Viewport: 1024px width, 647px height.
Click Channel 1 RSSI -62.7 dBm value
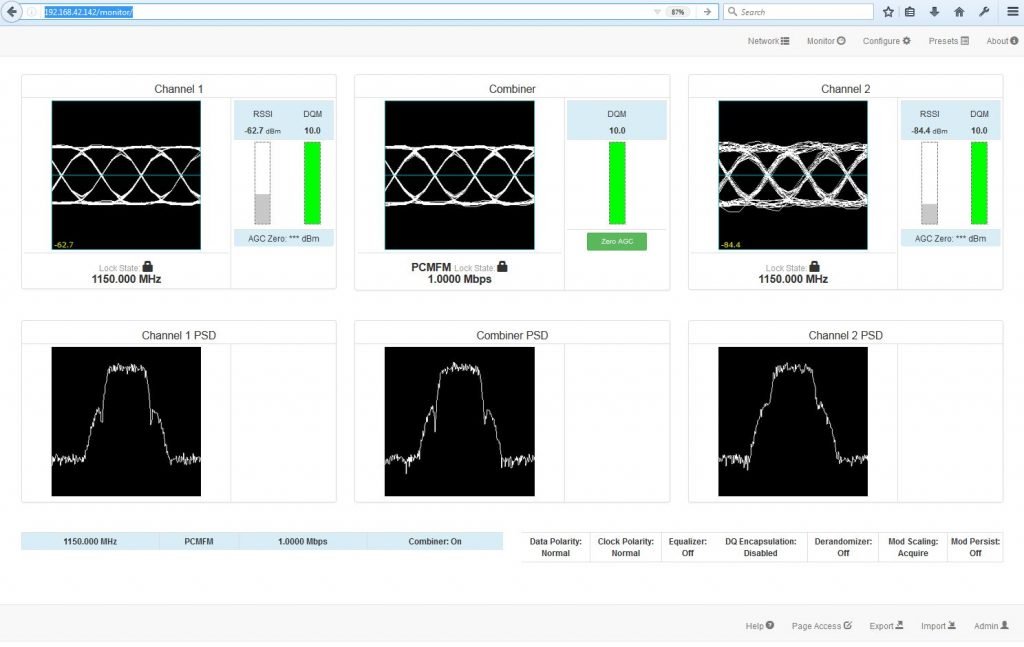point(263,131)
